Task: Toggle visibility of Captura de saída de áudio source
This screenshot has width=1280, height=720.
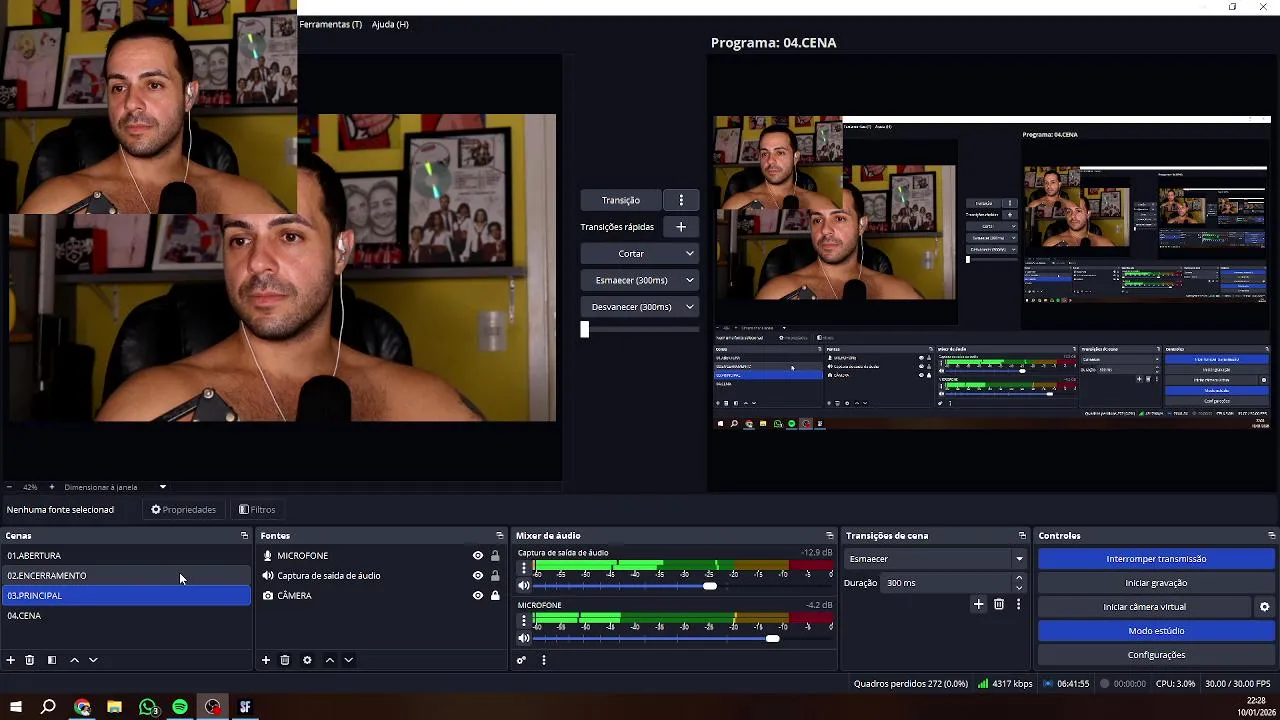Action: [478, 576]
